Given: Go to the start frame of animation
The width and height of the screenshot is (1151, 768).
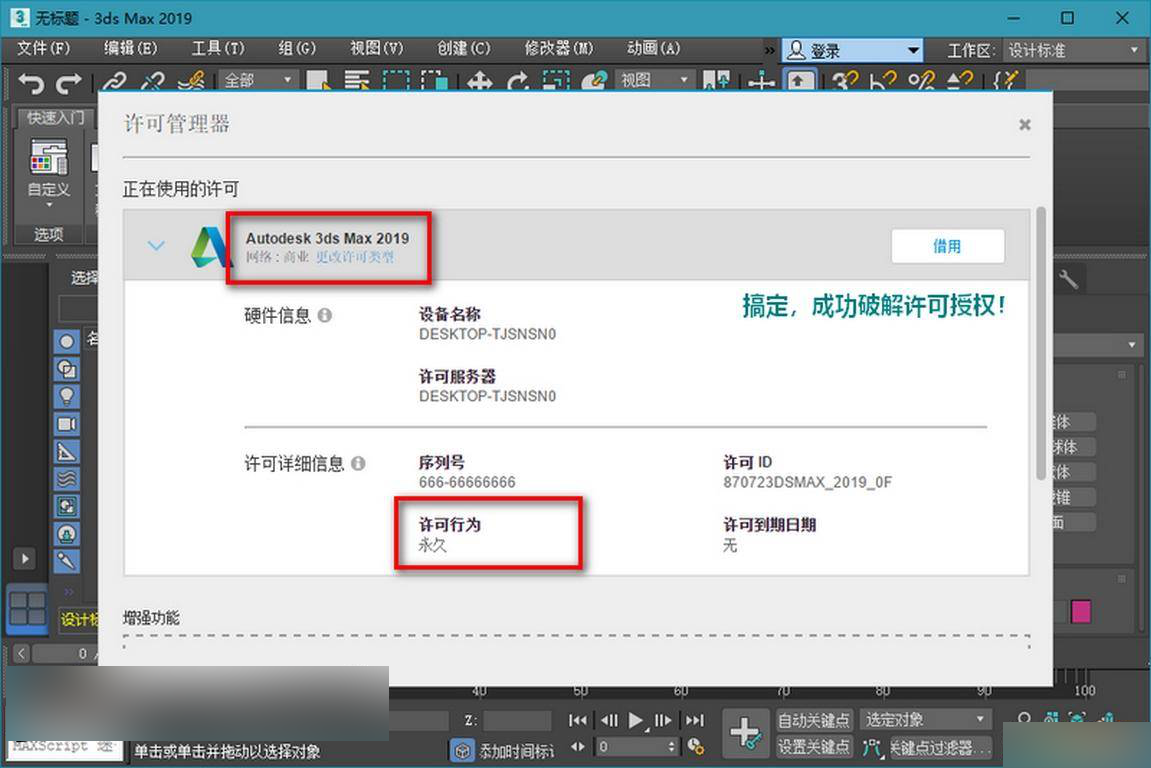Looking at the screenshot, I should click(x=578, y=720).
